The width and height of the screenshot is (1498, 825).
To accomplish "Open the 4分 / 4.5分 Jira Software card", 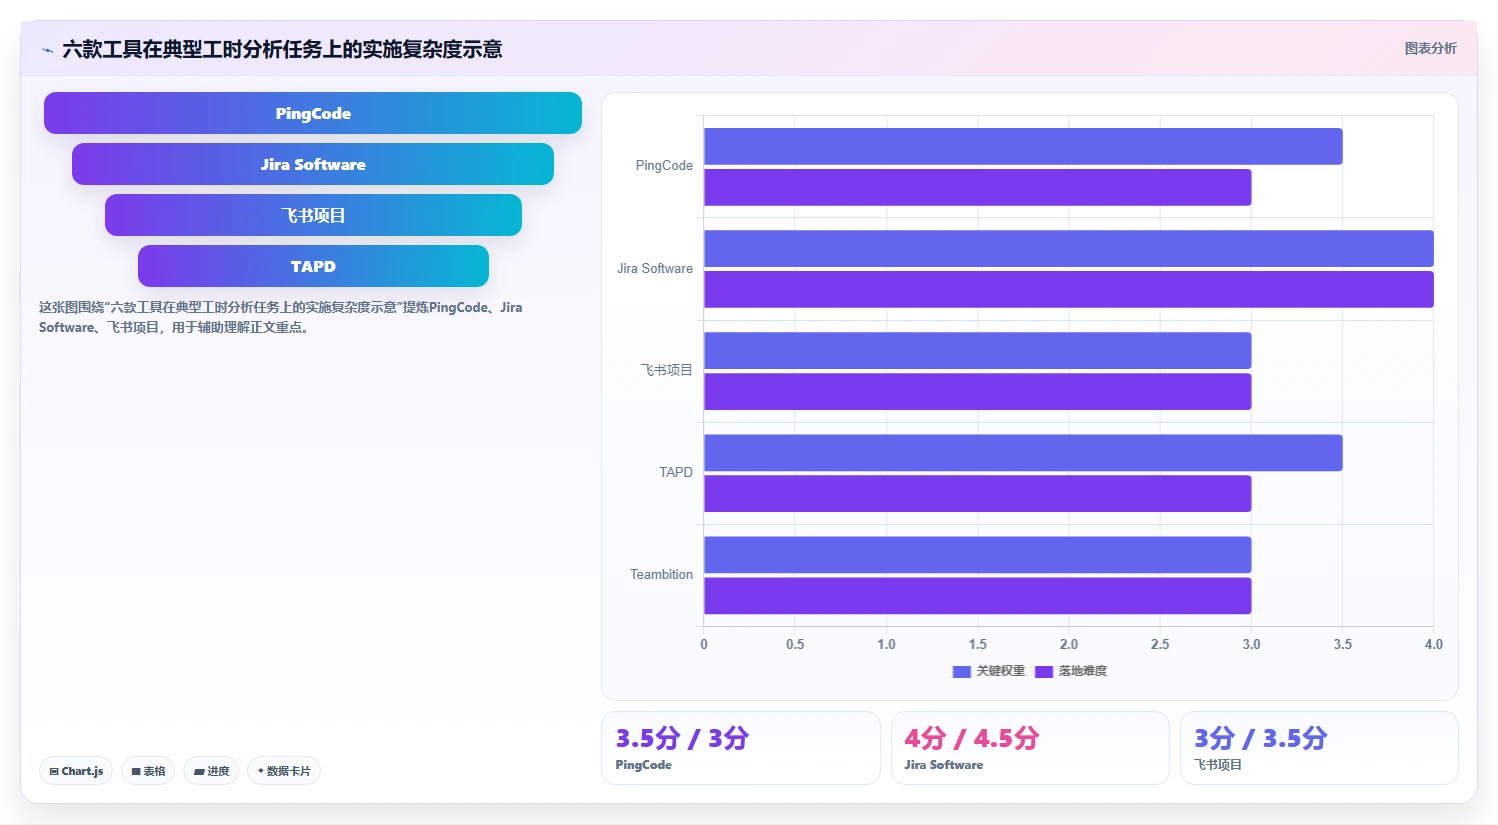I will click(x=1030, y=748).
